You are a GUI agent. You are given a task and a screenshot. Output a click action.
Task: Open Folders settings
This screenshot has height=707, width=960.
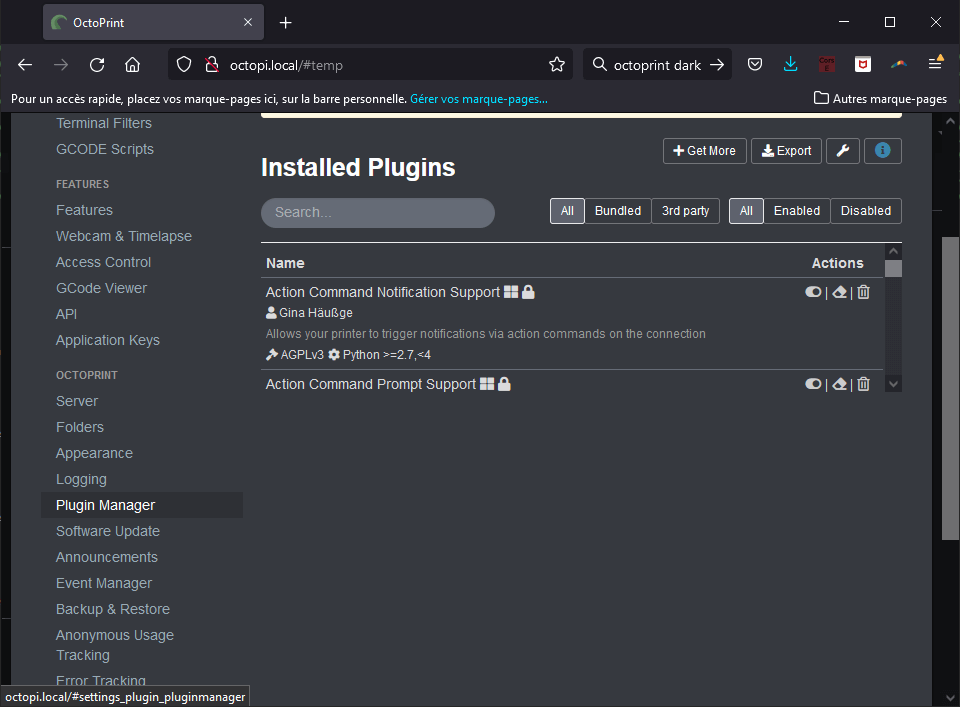click(x=80, y=427)
